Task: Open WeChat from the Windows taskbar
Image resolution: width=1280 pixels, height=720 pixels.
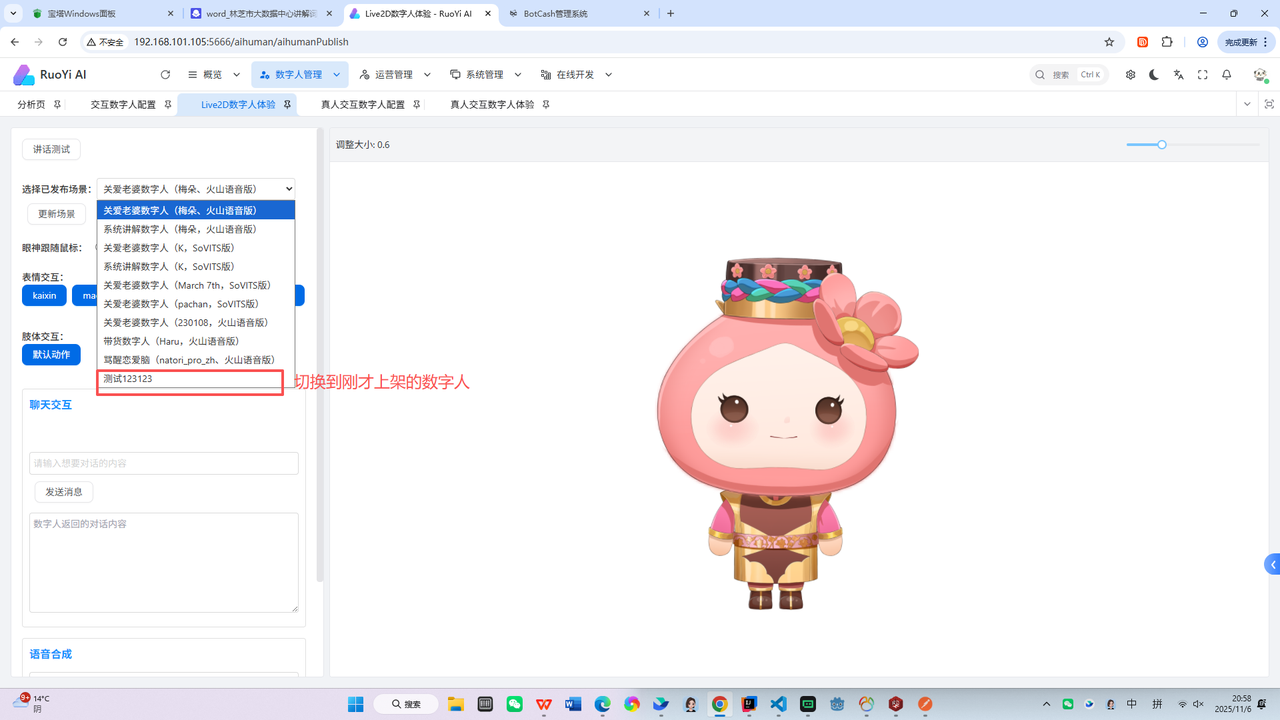Action: pyautogui.click(x=514, y=704)
